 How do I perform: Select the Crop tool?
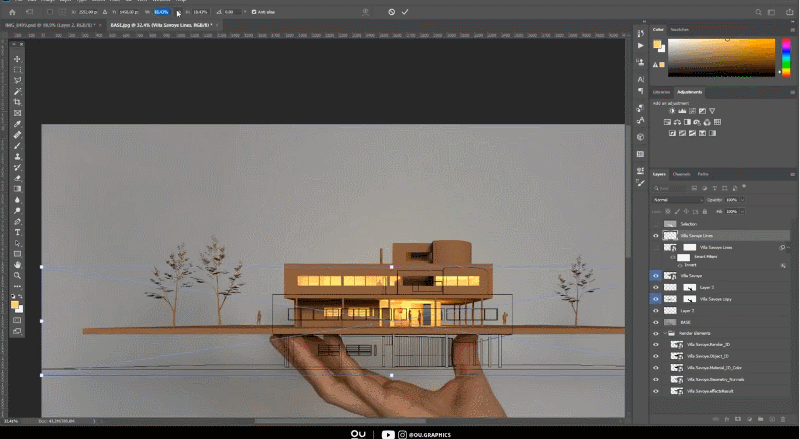coord(18,102)
